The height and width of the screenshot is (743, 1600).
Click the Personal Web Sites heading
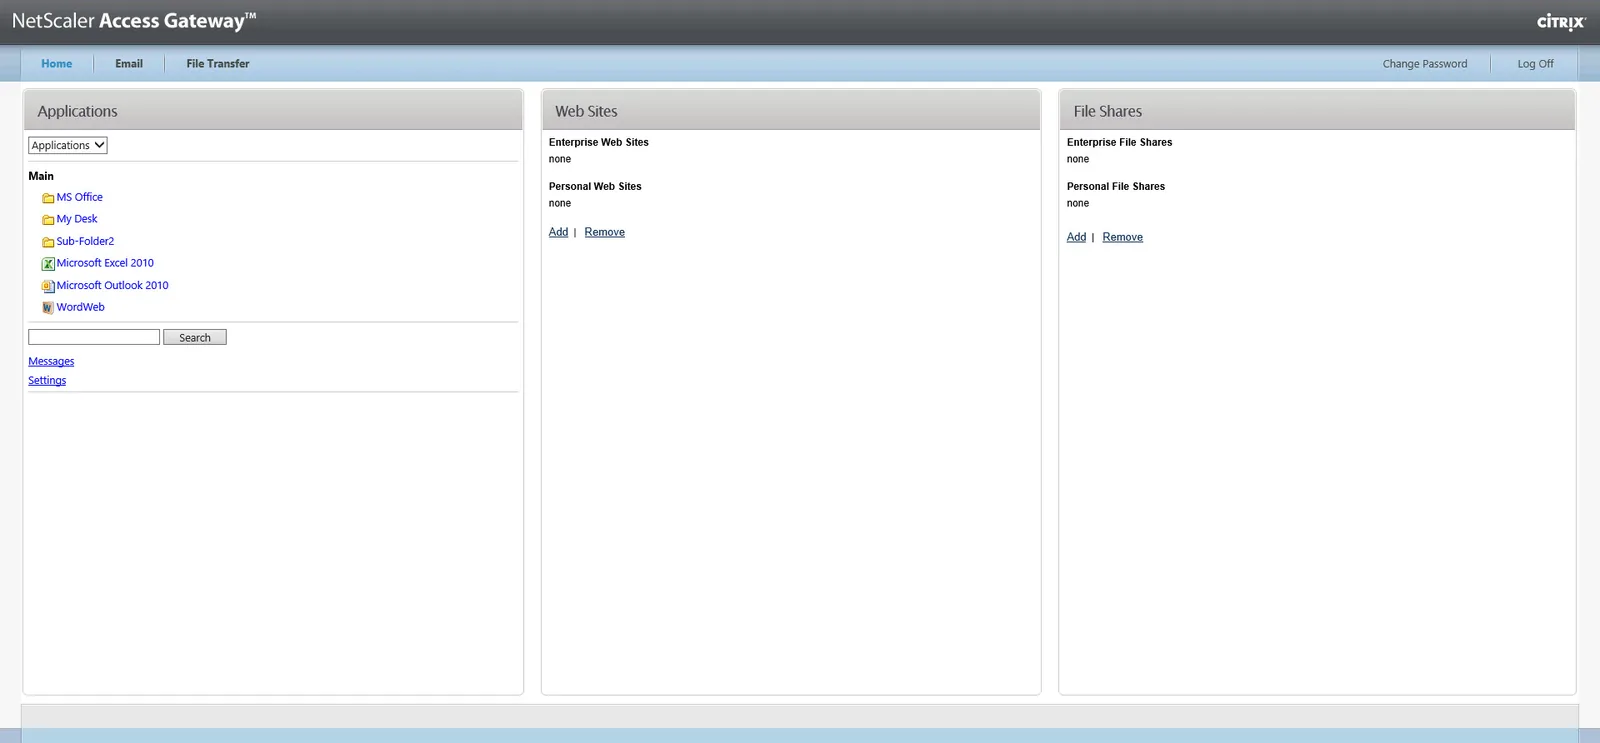click(x=595, y=186)
